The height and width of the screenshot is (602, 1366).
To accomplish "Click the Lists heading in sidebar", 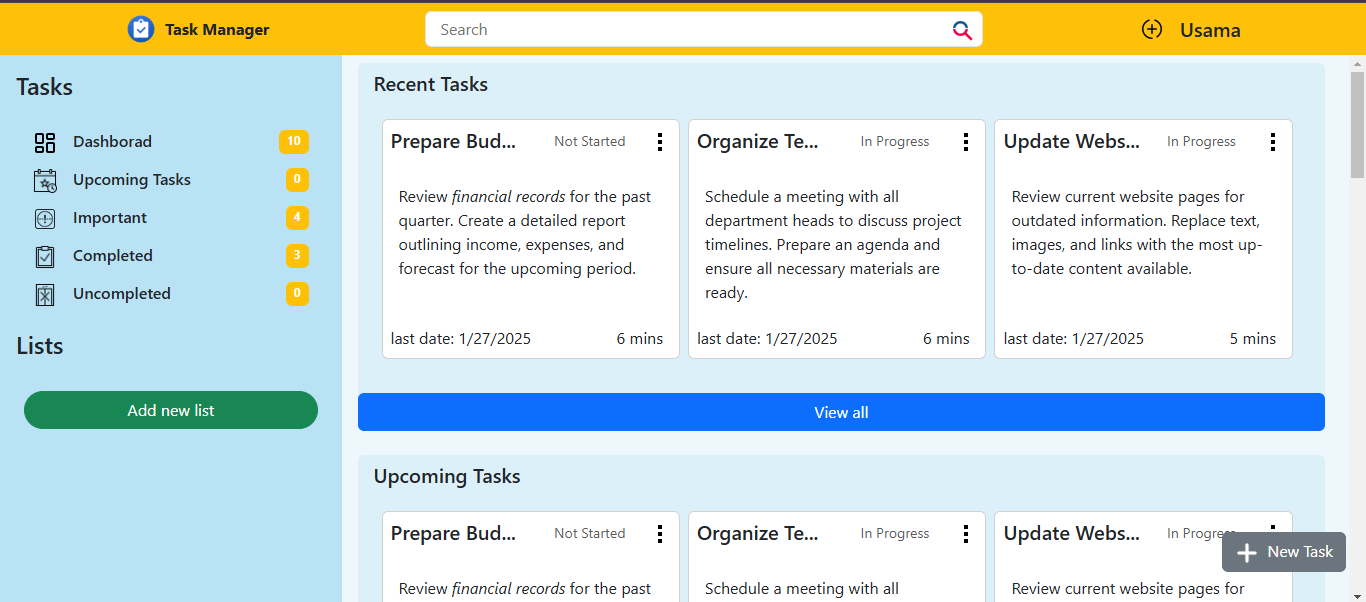I will 40,346.
